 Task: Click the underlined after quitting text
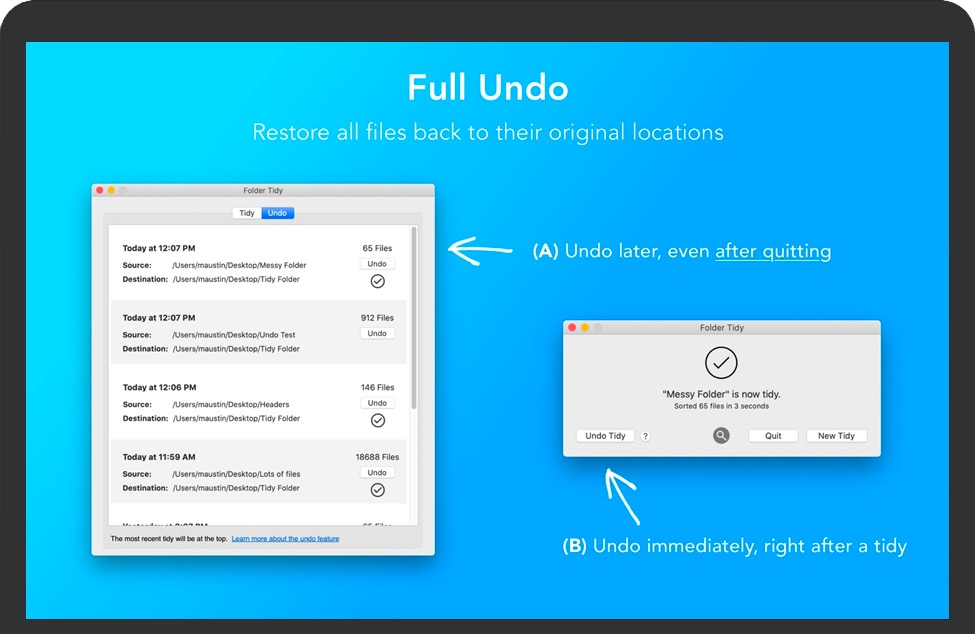(x=773, y=251)
